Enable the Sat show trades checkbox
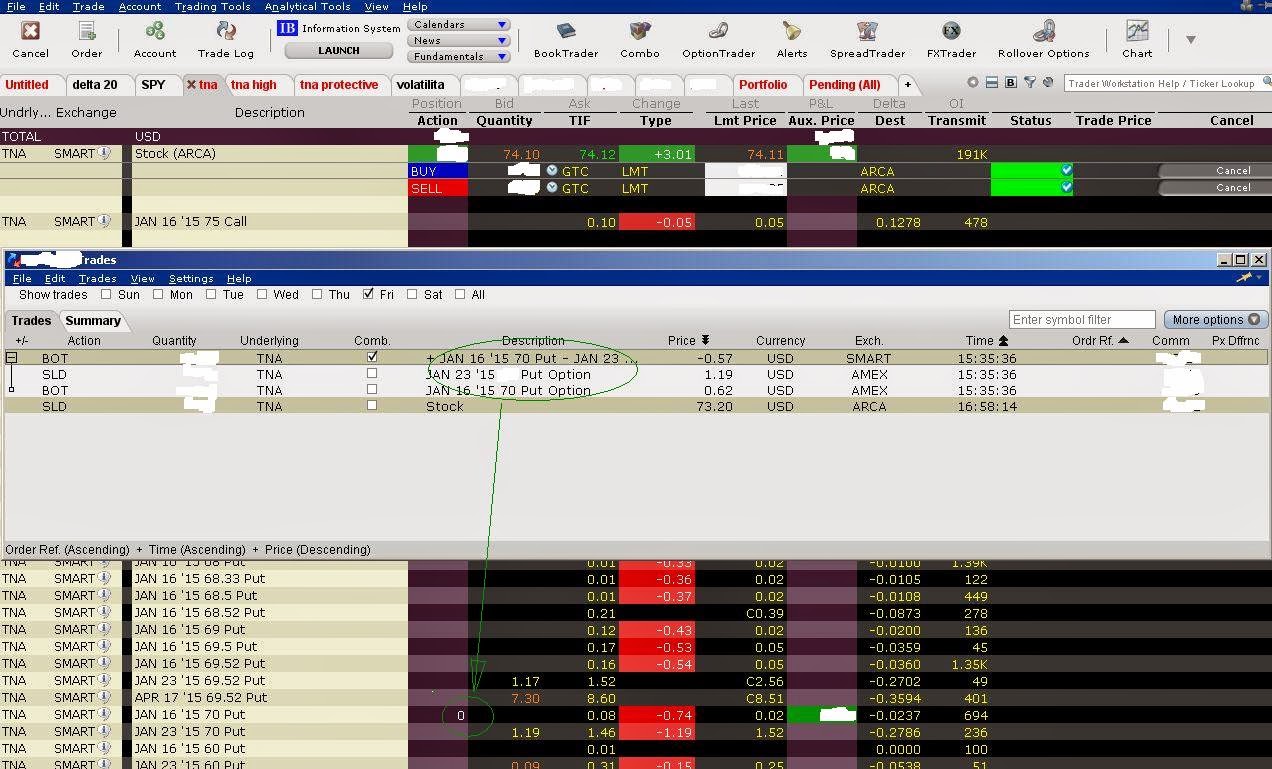1272x769 pixels. point(412,294)
